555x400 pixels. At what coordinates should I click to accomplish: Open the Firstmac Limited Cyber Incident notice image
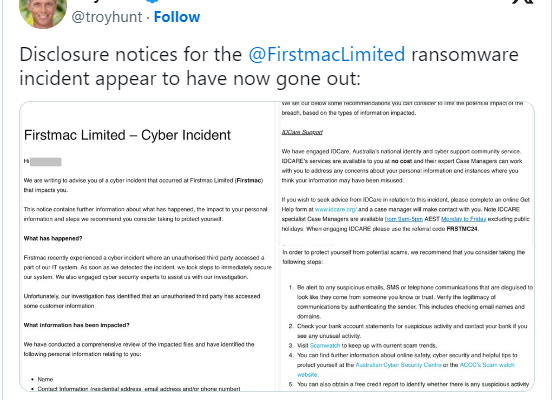[x=148, y=246]
